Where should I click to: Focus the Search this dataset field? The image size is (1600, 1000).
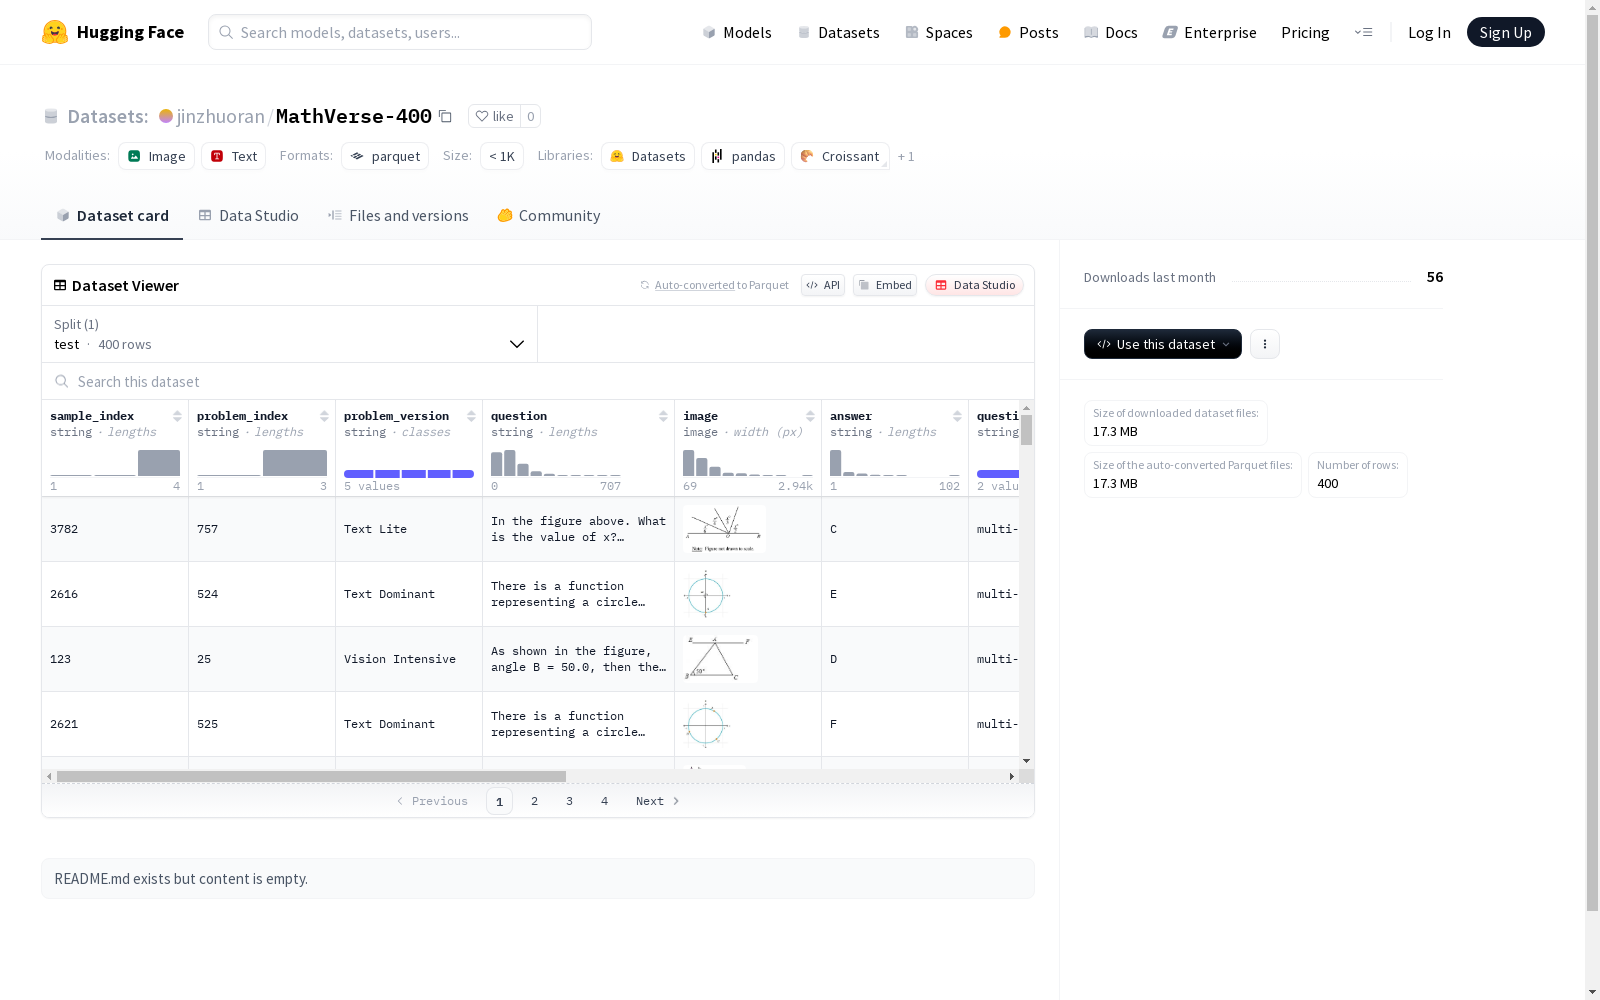[x=538, y=382]
